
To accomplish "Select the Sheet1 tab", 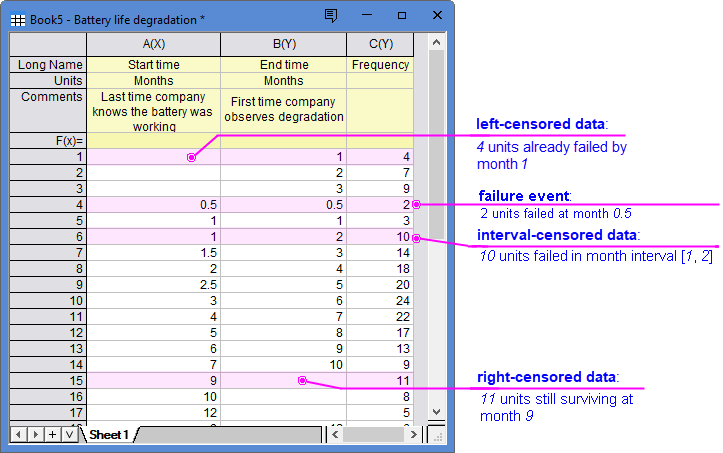I will 109,435.
